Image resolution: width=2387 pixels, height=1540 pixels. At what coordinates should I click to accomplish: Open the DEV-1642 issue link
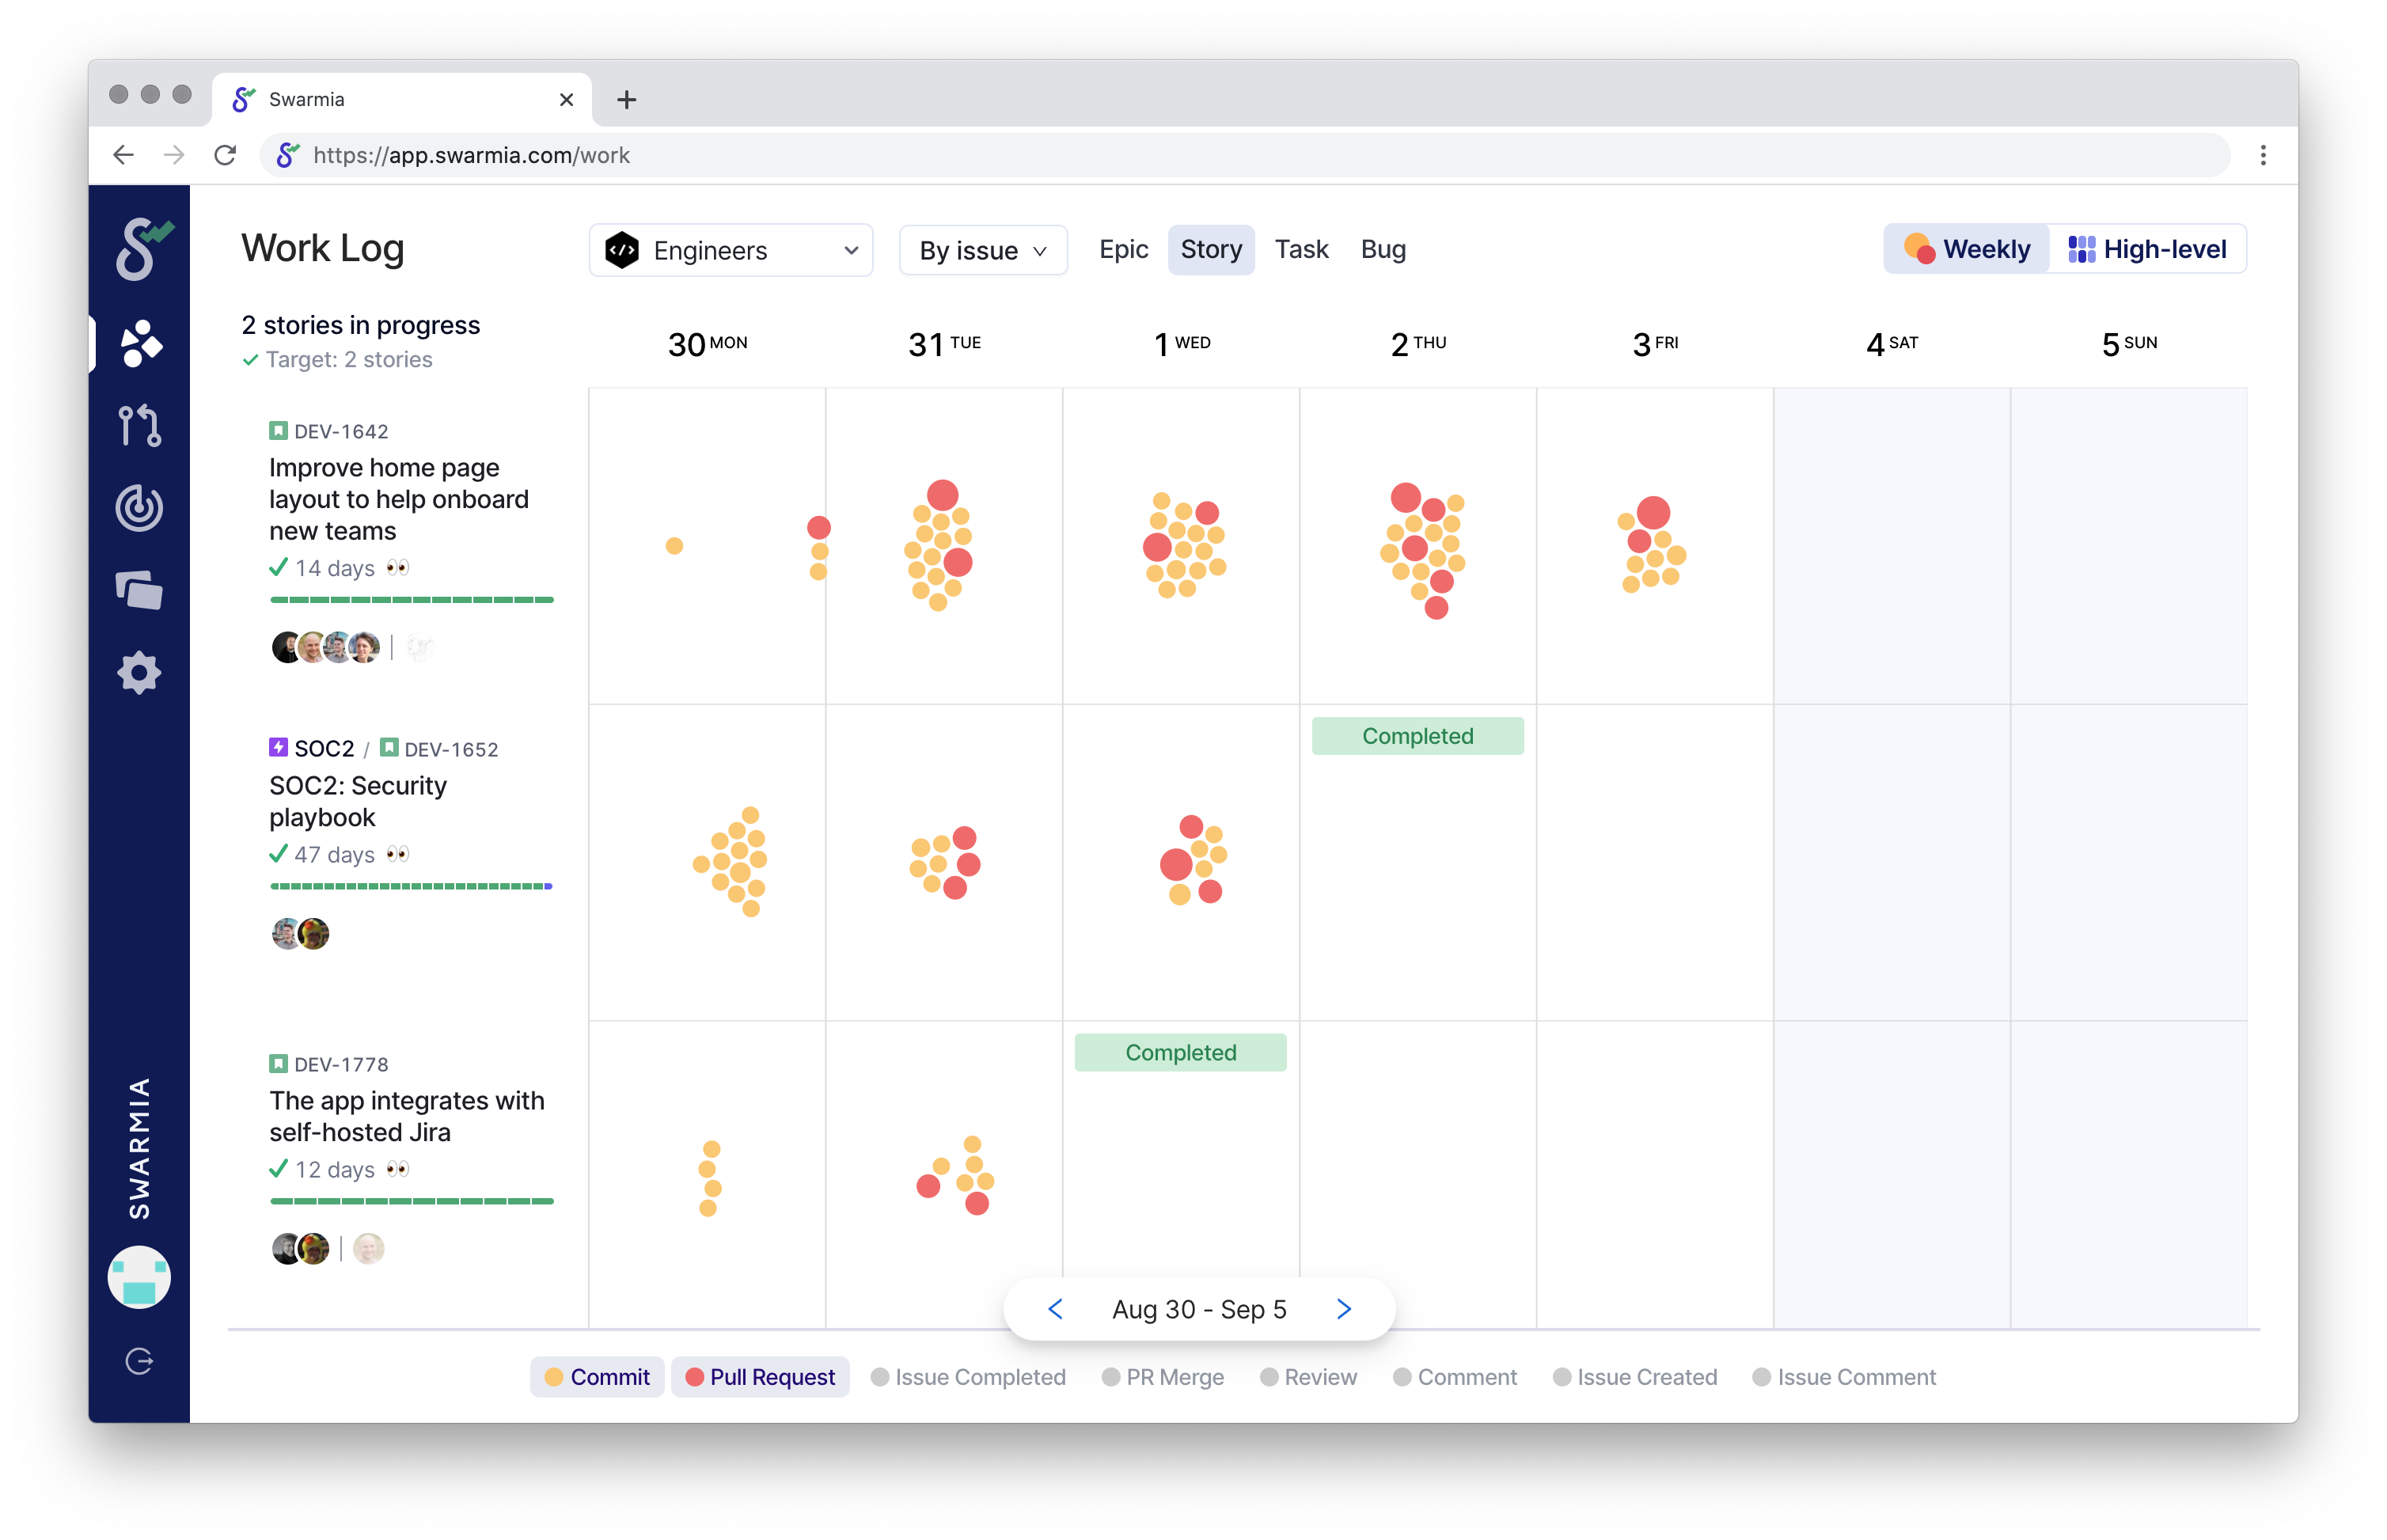coord(340,432)
